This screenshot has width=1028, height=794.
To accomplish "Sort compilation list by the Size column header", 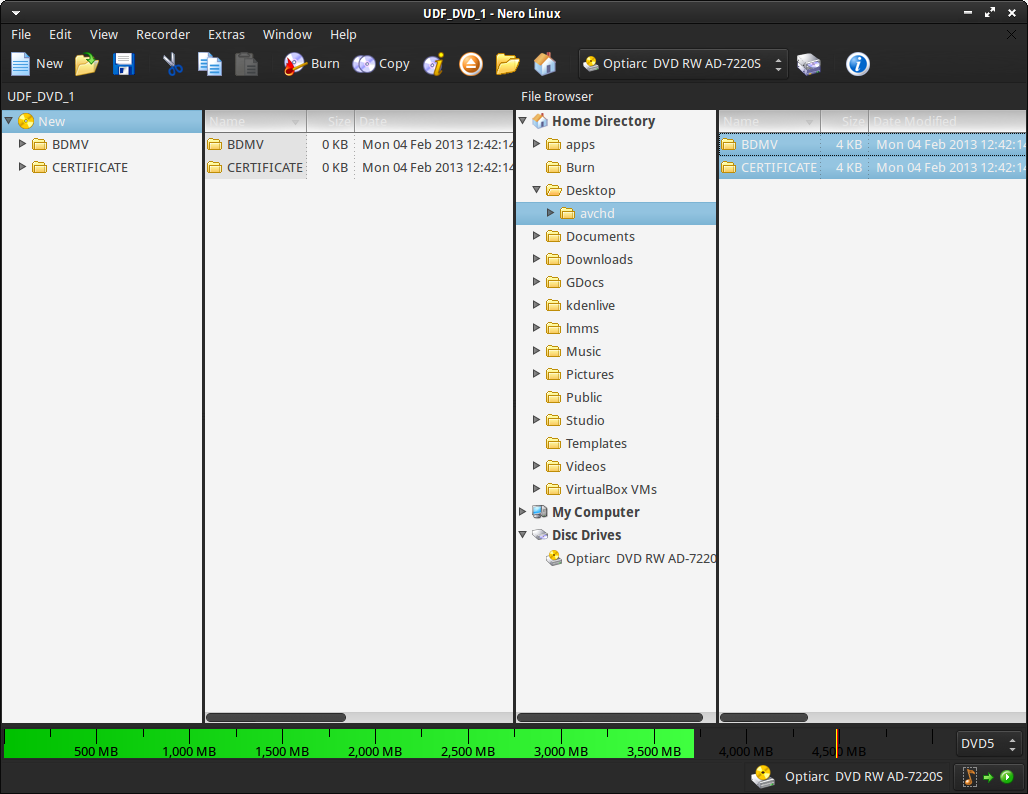I will pyautogui.click(x=331, y=121).
